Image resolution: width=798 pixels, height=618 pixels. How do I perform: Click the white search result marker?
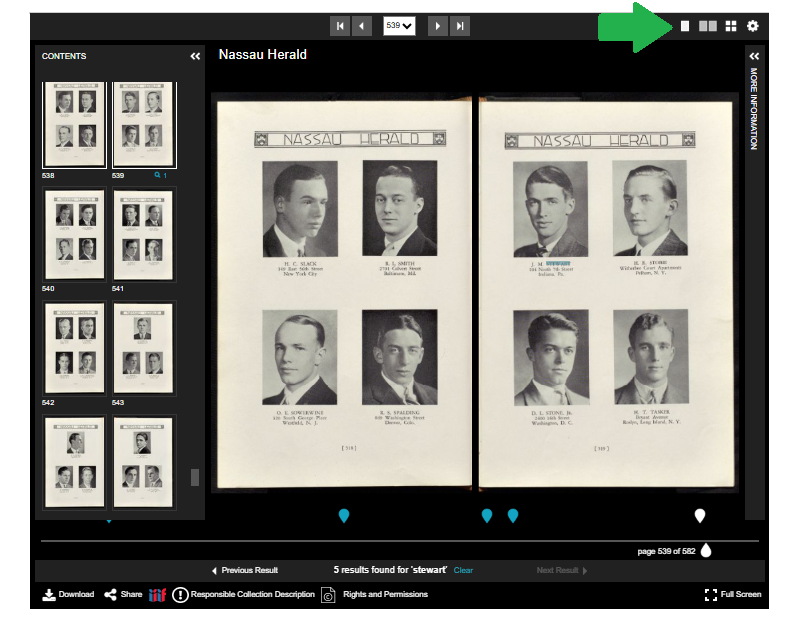[700, 516]
